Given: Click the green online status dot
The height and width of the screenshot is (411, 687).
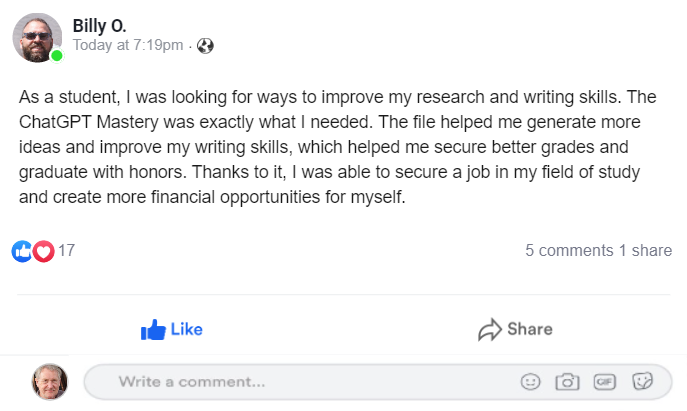Looking at the screenshot, I should (57, 56).
